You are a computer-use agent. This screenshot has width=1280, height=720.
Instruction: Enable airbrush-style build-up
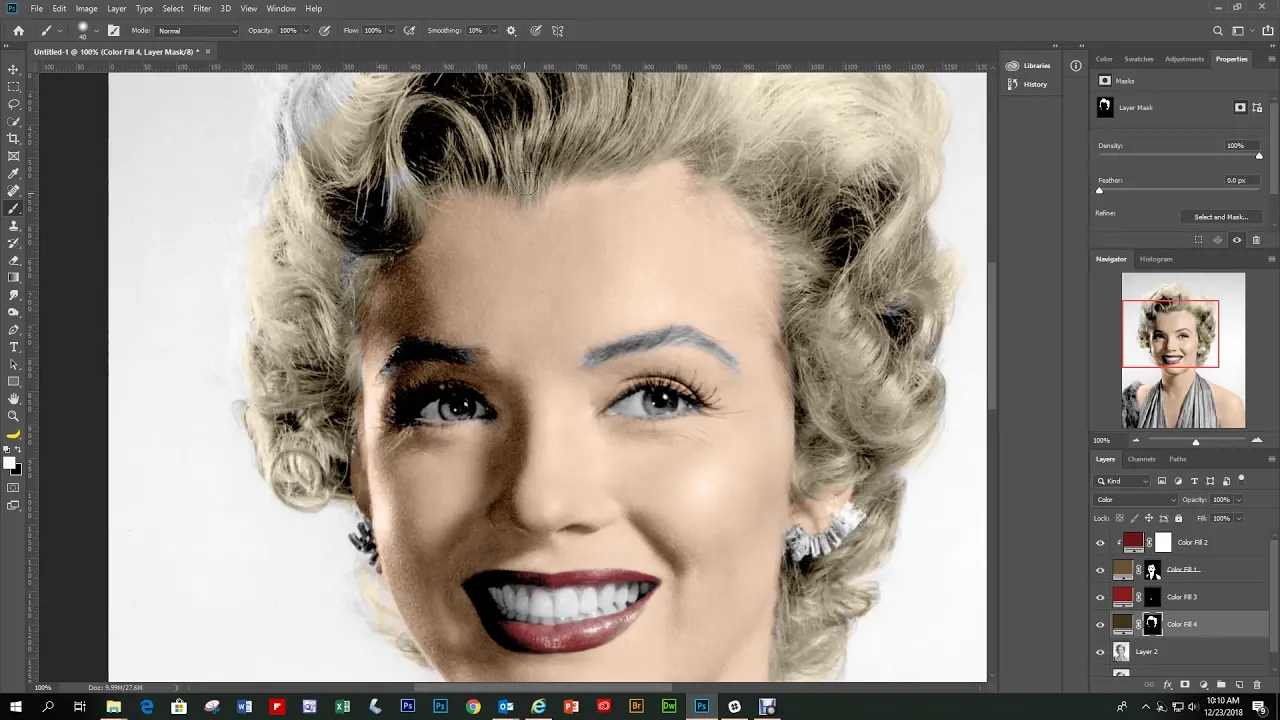point(409,31)
